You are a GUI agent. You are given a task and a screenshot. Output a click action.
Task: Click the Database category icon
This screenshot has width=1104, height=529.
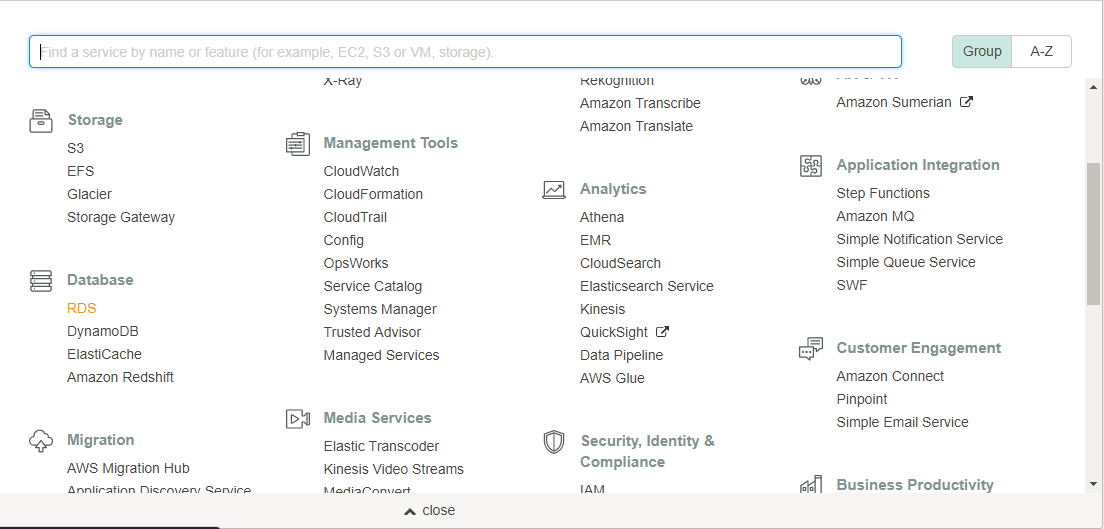coord(41,281)
